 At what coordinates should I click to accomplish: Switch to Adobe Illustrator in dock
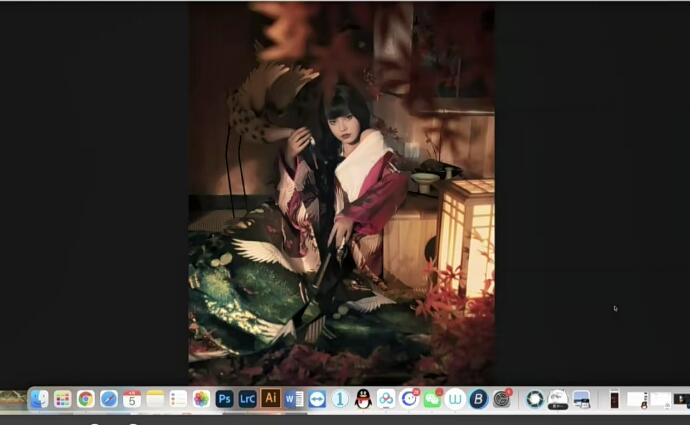coord(270,399)
